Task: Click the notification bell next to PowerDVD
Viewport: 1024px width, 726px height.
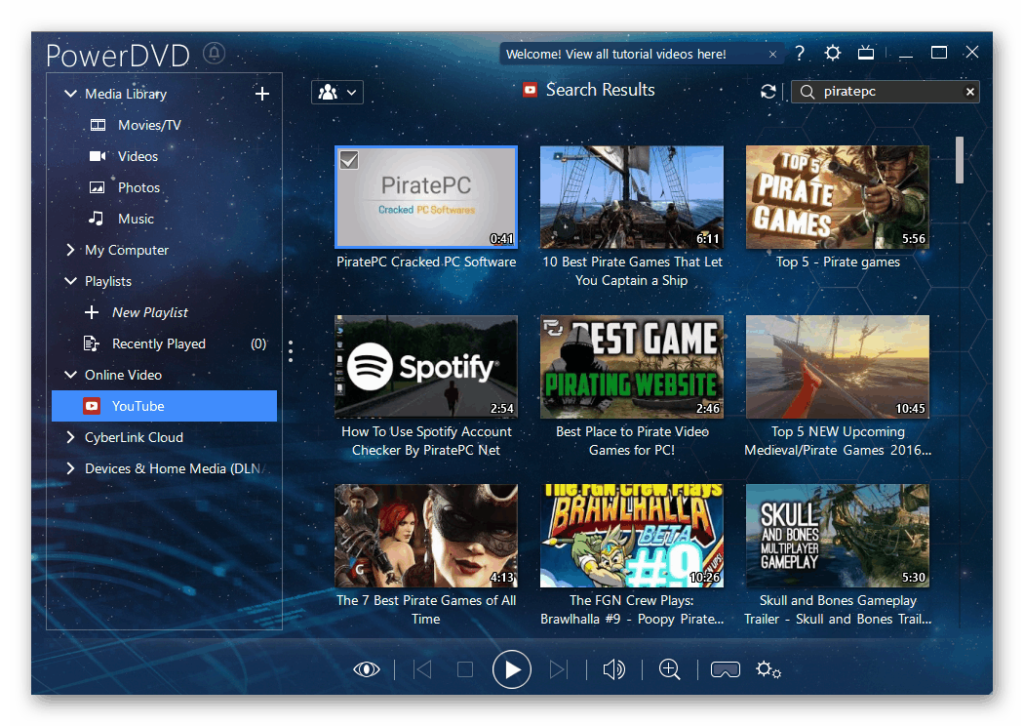Action: coord(214,53)
